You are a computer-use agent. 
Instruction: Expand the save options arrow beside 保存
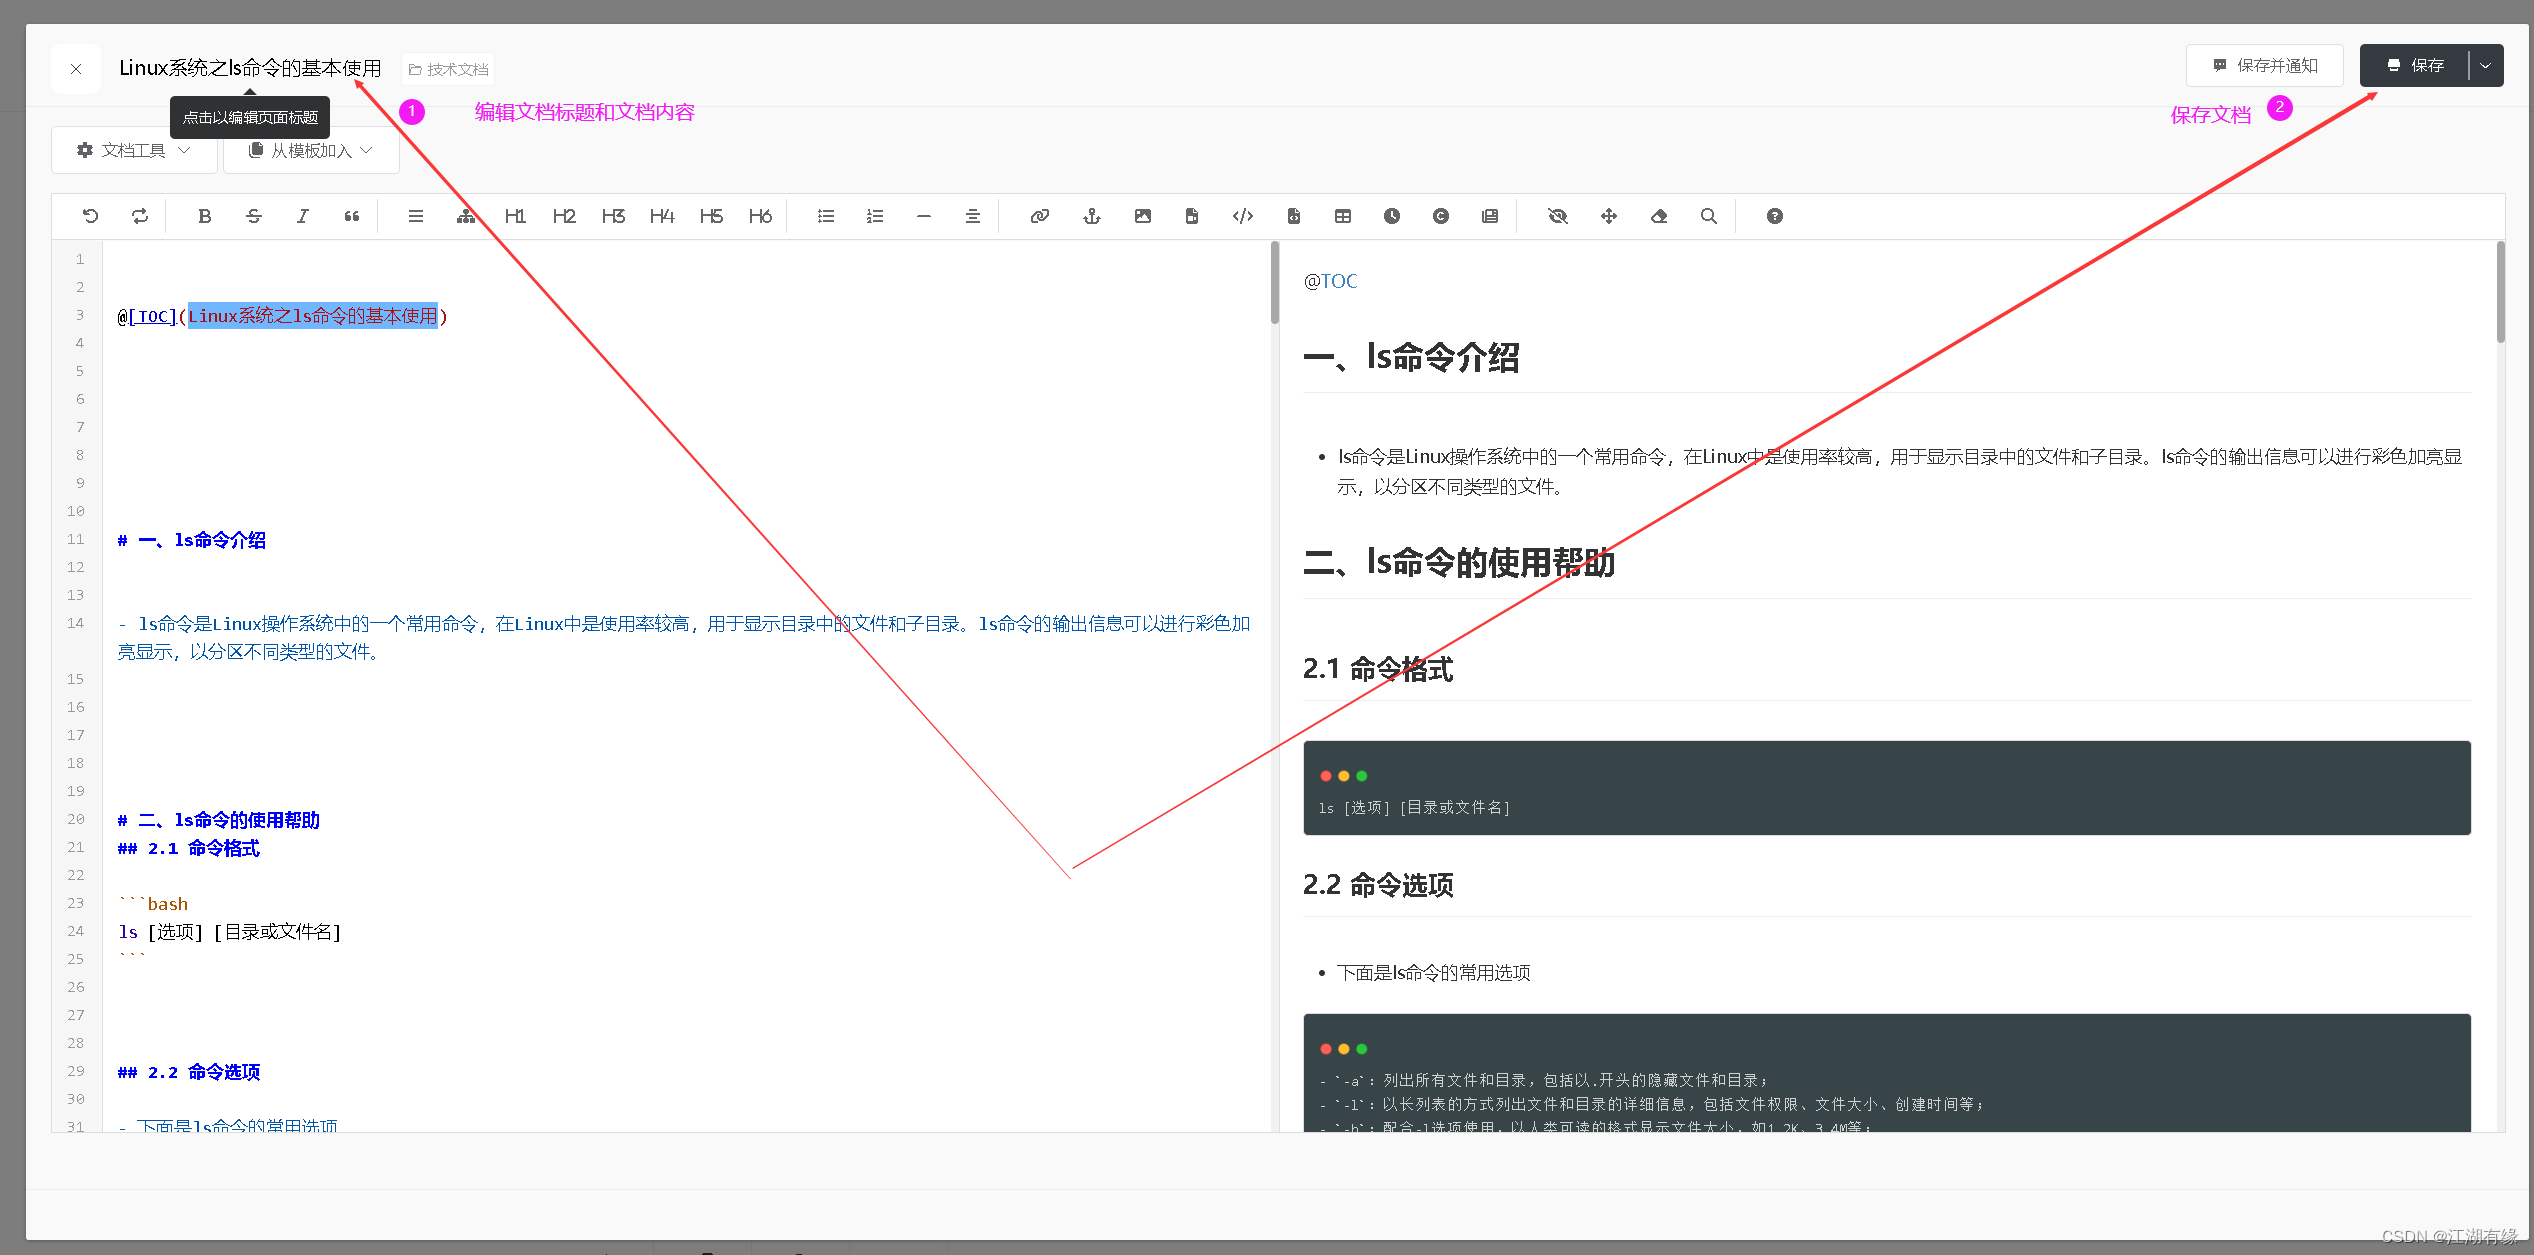click(2486, 66)
